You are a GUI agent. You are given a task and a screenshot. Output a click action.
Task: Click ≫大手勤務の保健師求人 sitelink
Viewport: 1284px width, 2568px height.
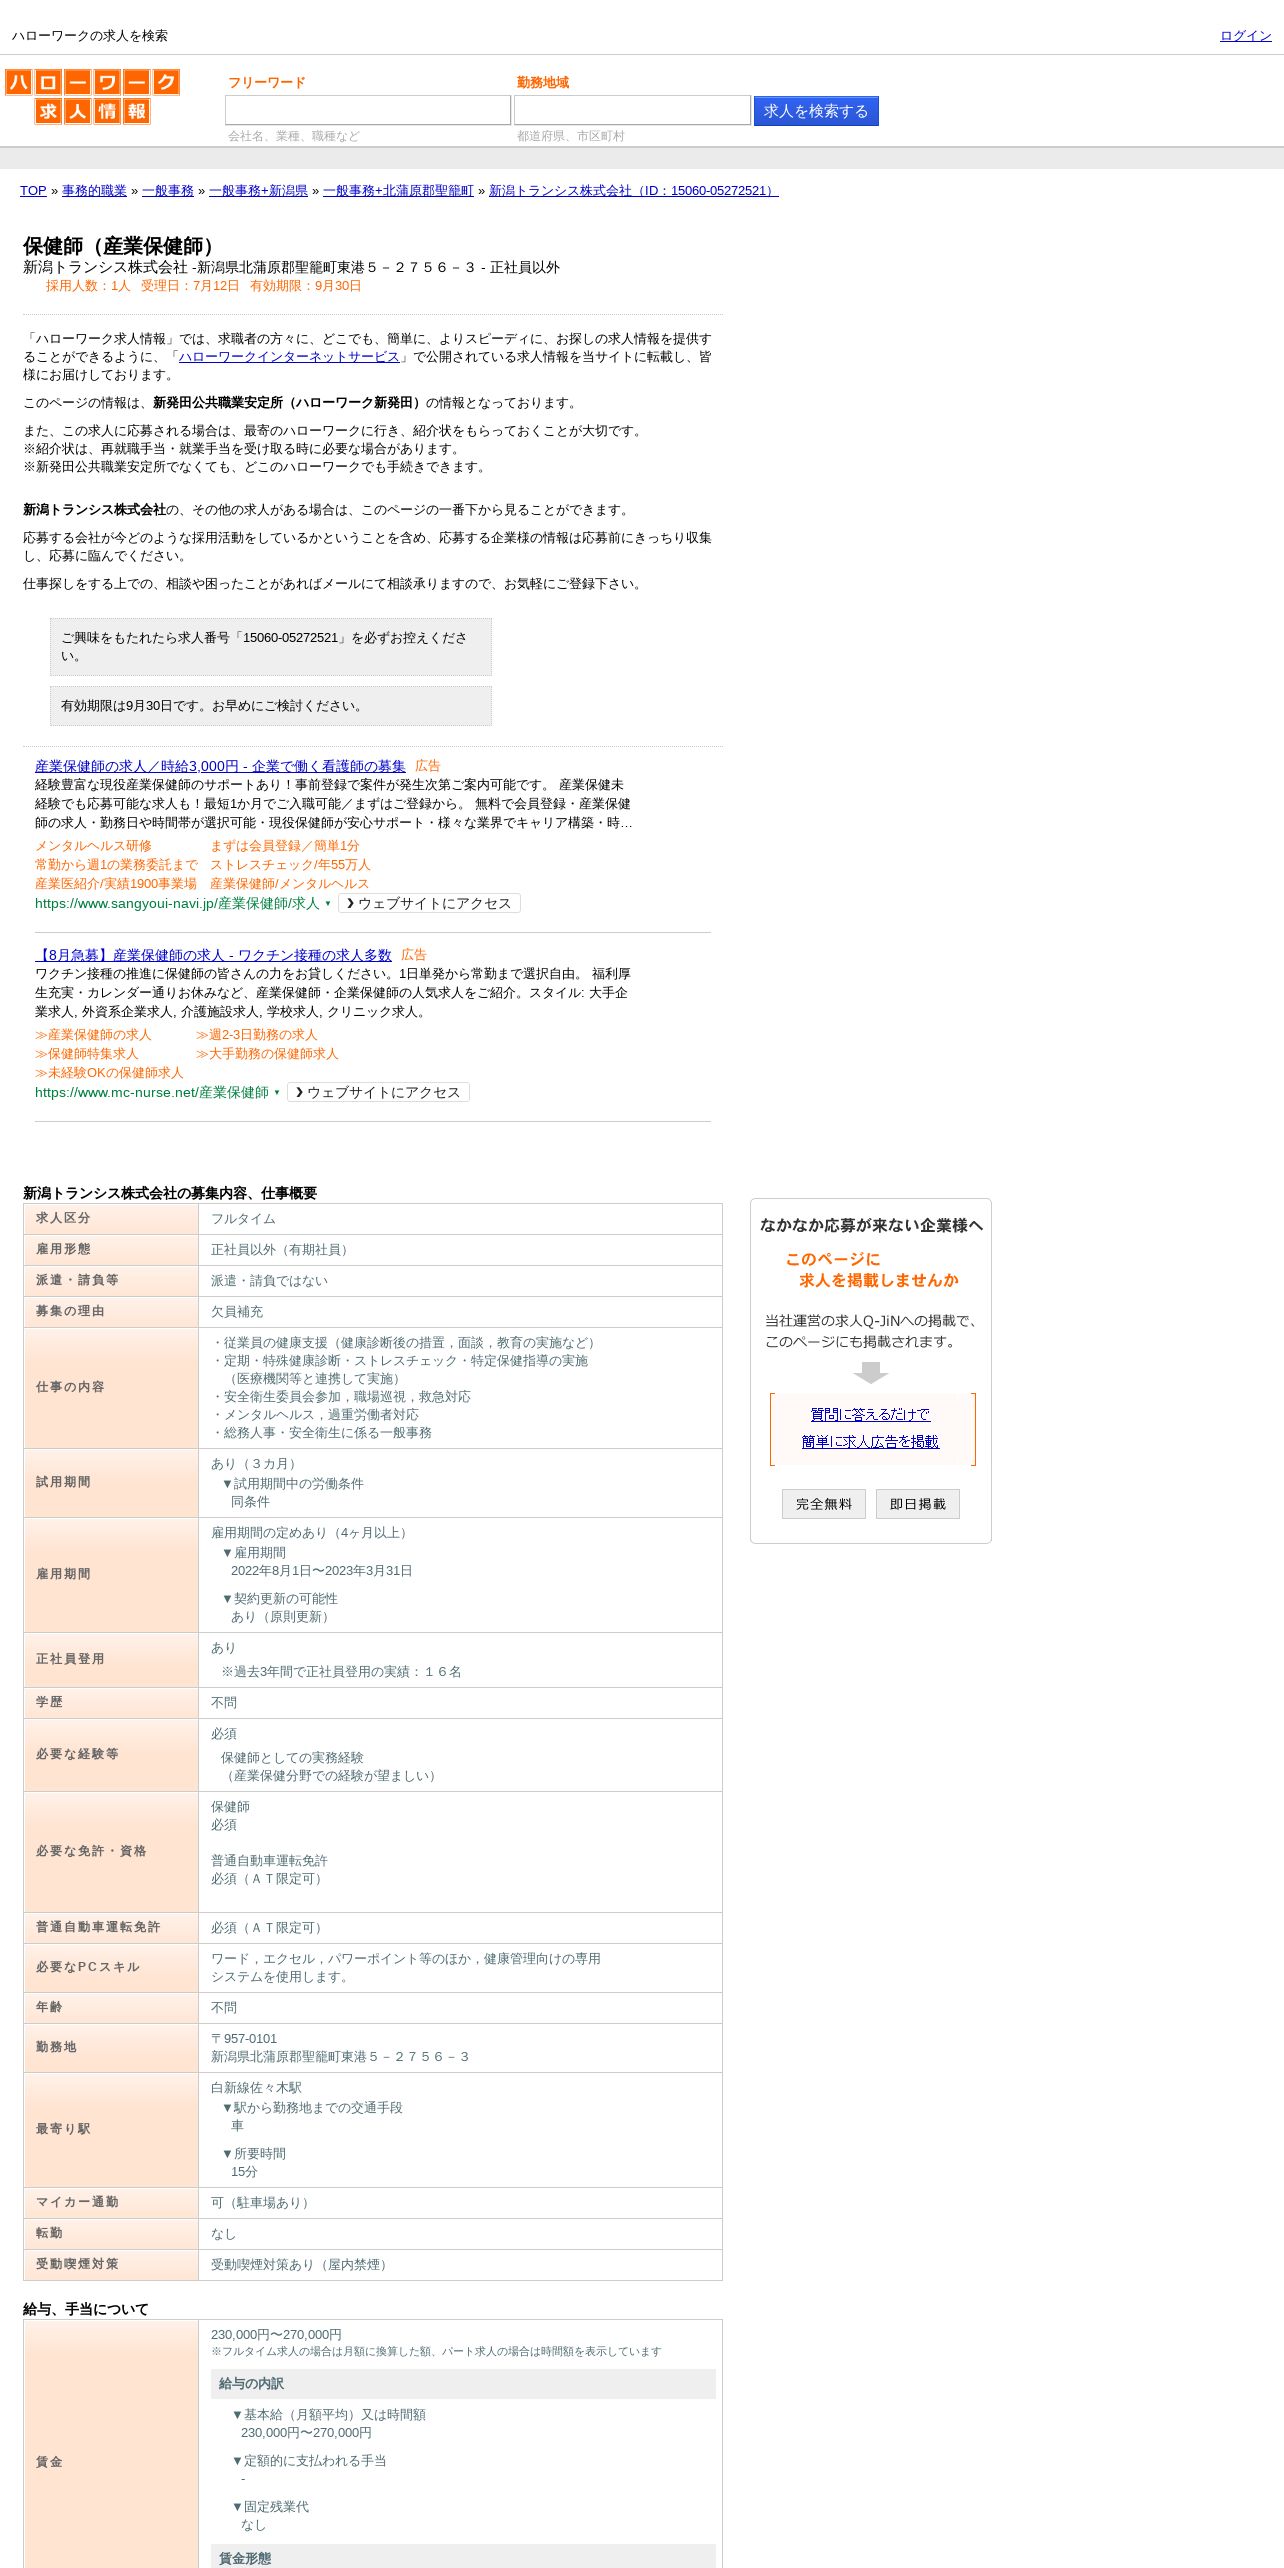(267, 1054)
